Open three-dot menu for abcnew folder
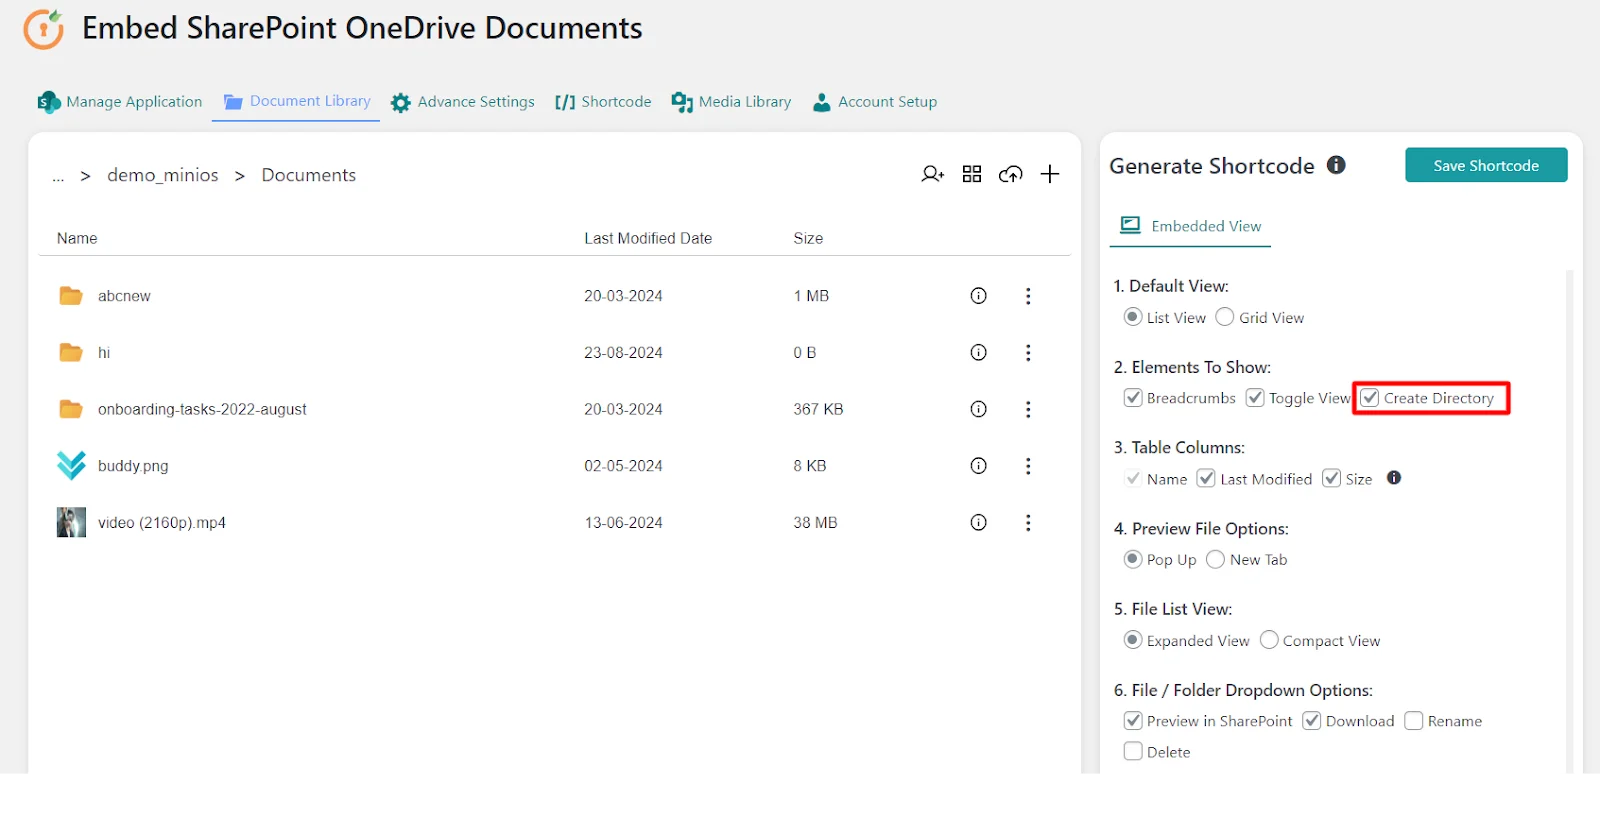This screenshot has width=1600, height=834. pyautogui.click(x=1028, y=296)
